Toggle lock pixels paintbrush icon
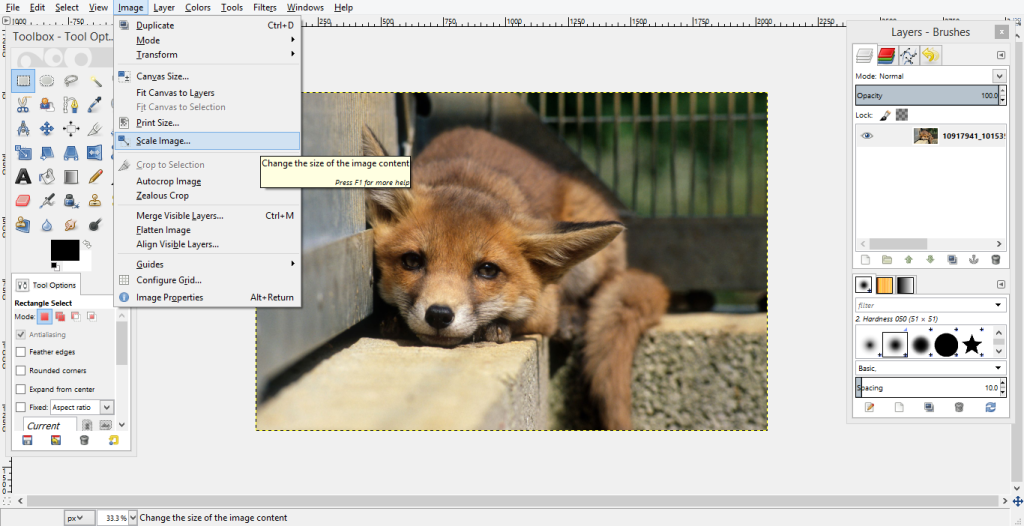The height and width of the screenshot is (526, 1024). point(885,115)
